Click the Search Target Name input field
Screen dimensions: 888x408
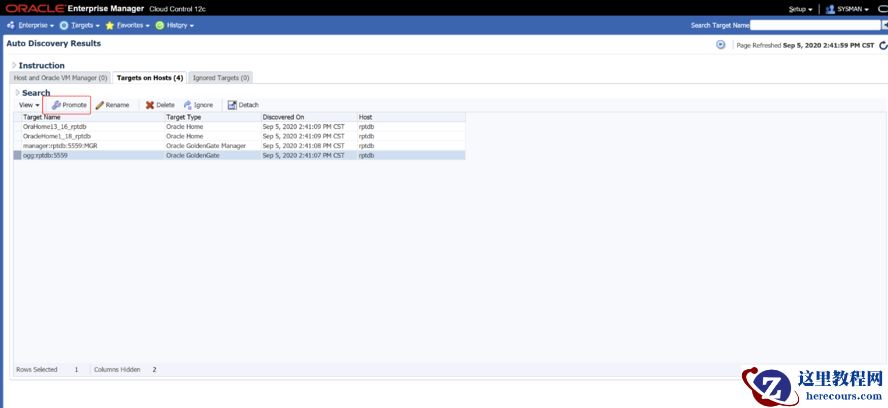[x=815, y=26]
